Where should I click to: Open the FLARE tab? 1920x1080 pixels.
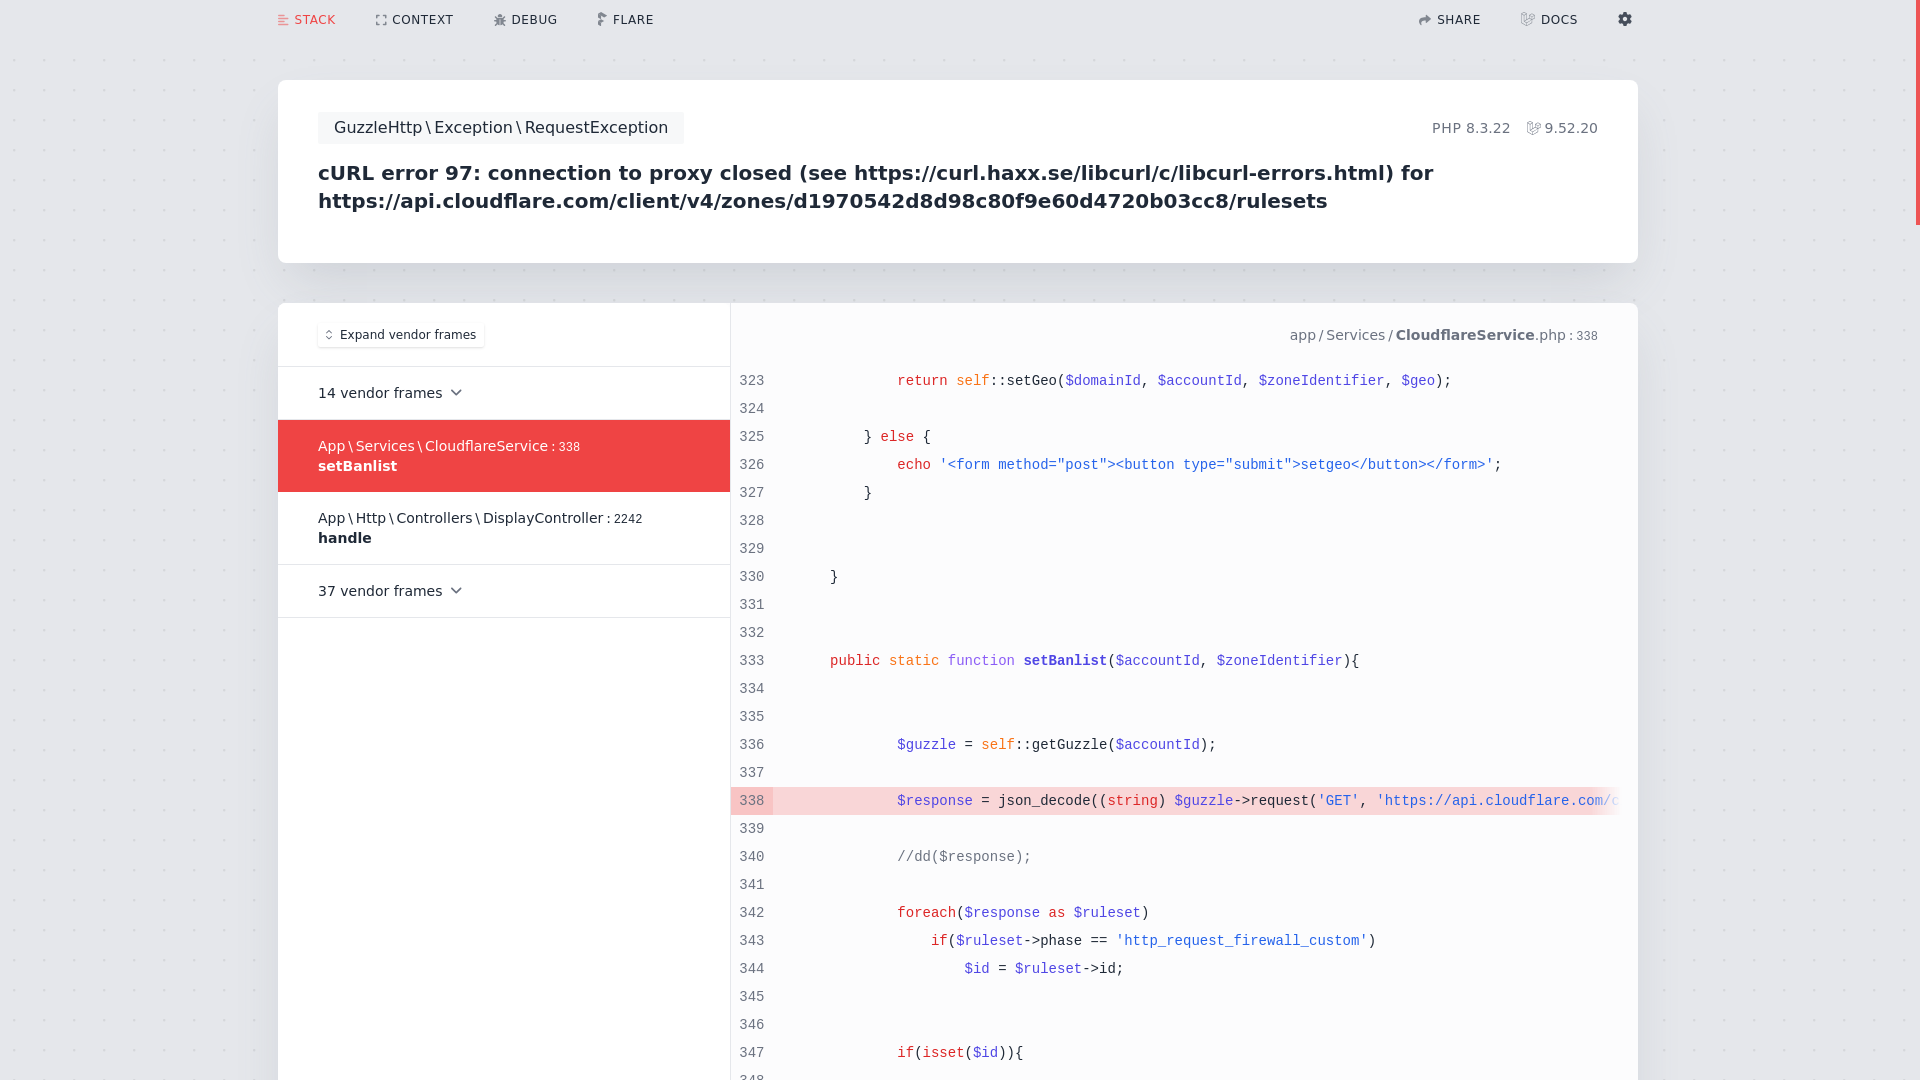[x=625, y=20]
